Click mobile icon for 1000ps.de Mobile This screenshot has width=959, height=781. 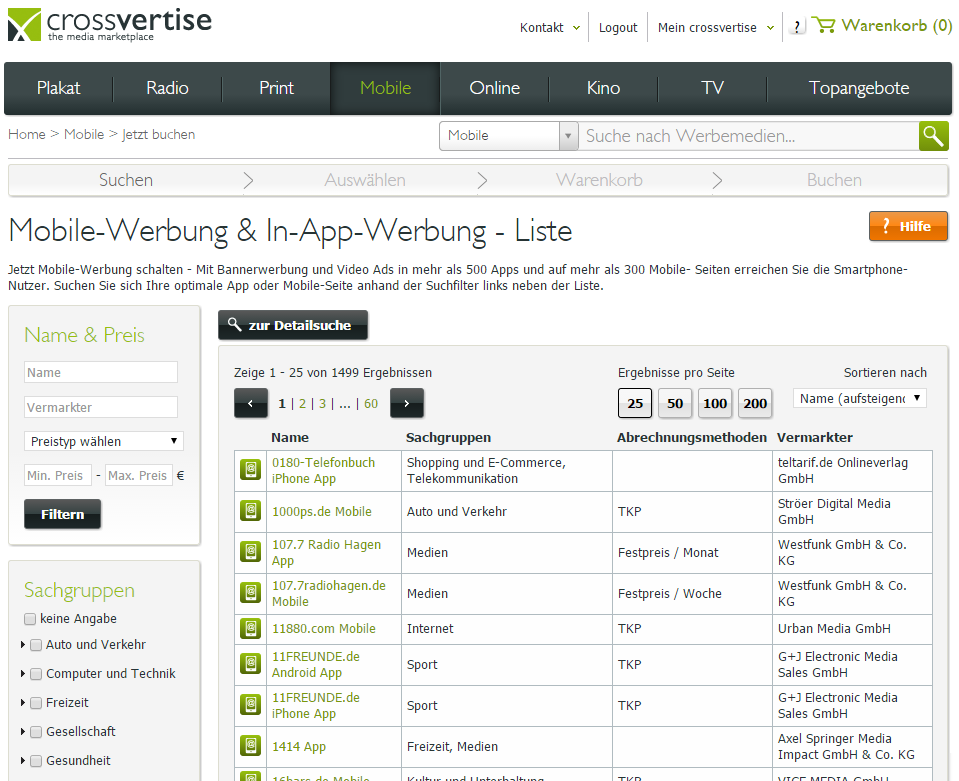pos(251,511)
